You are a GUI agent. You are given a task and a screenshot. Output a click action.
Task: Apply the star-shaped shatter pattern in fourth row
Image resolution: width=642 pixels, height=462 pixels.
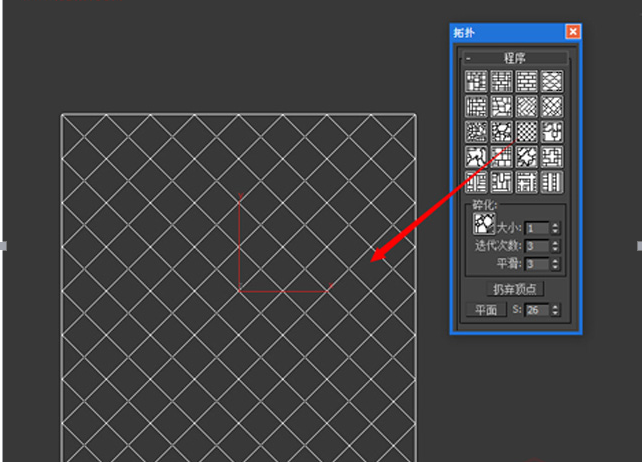click(x=527, y=157)
